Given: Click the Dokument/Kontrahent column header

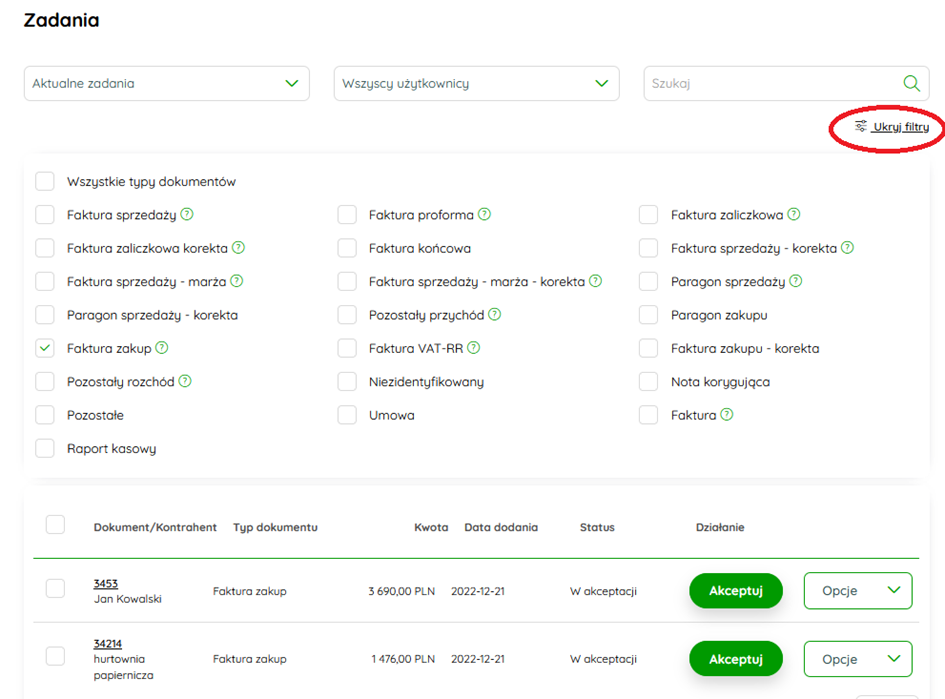Looking at the screenshot, I should tap(155, 527).
